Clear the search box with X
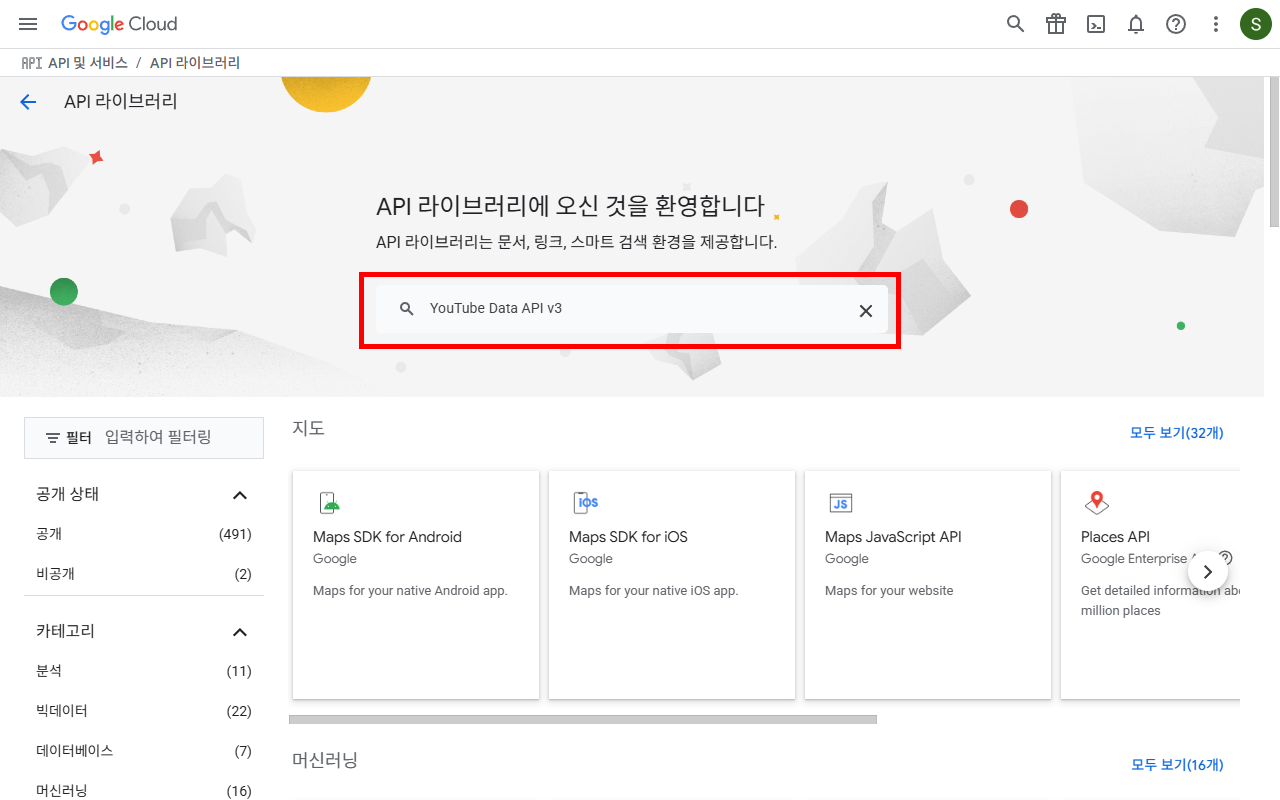Image resolution: width=1280 pixels, height=800 pixels. click(x=866, y=311)
